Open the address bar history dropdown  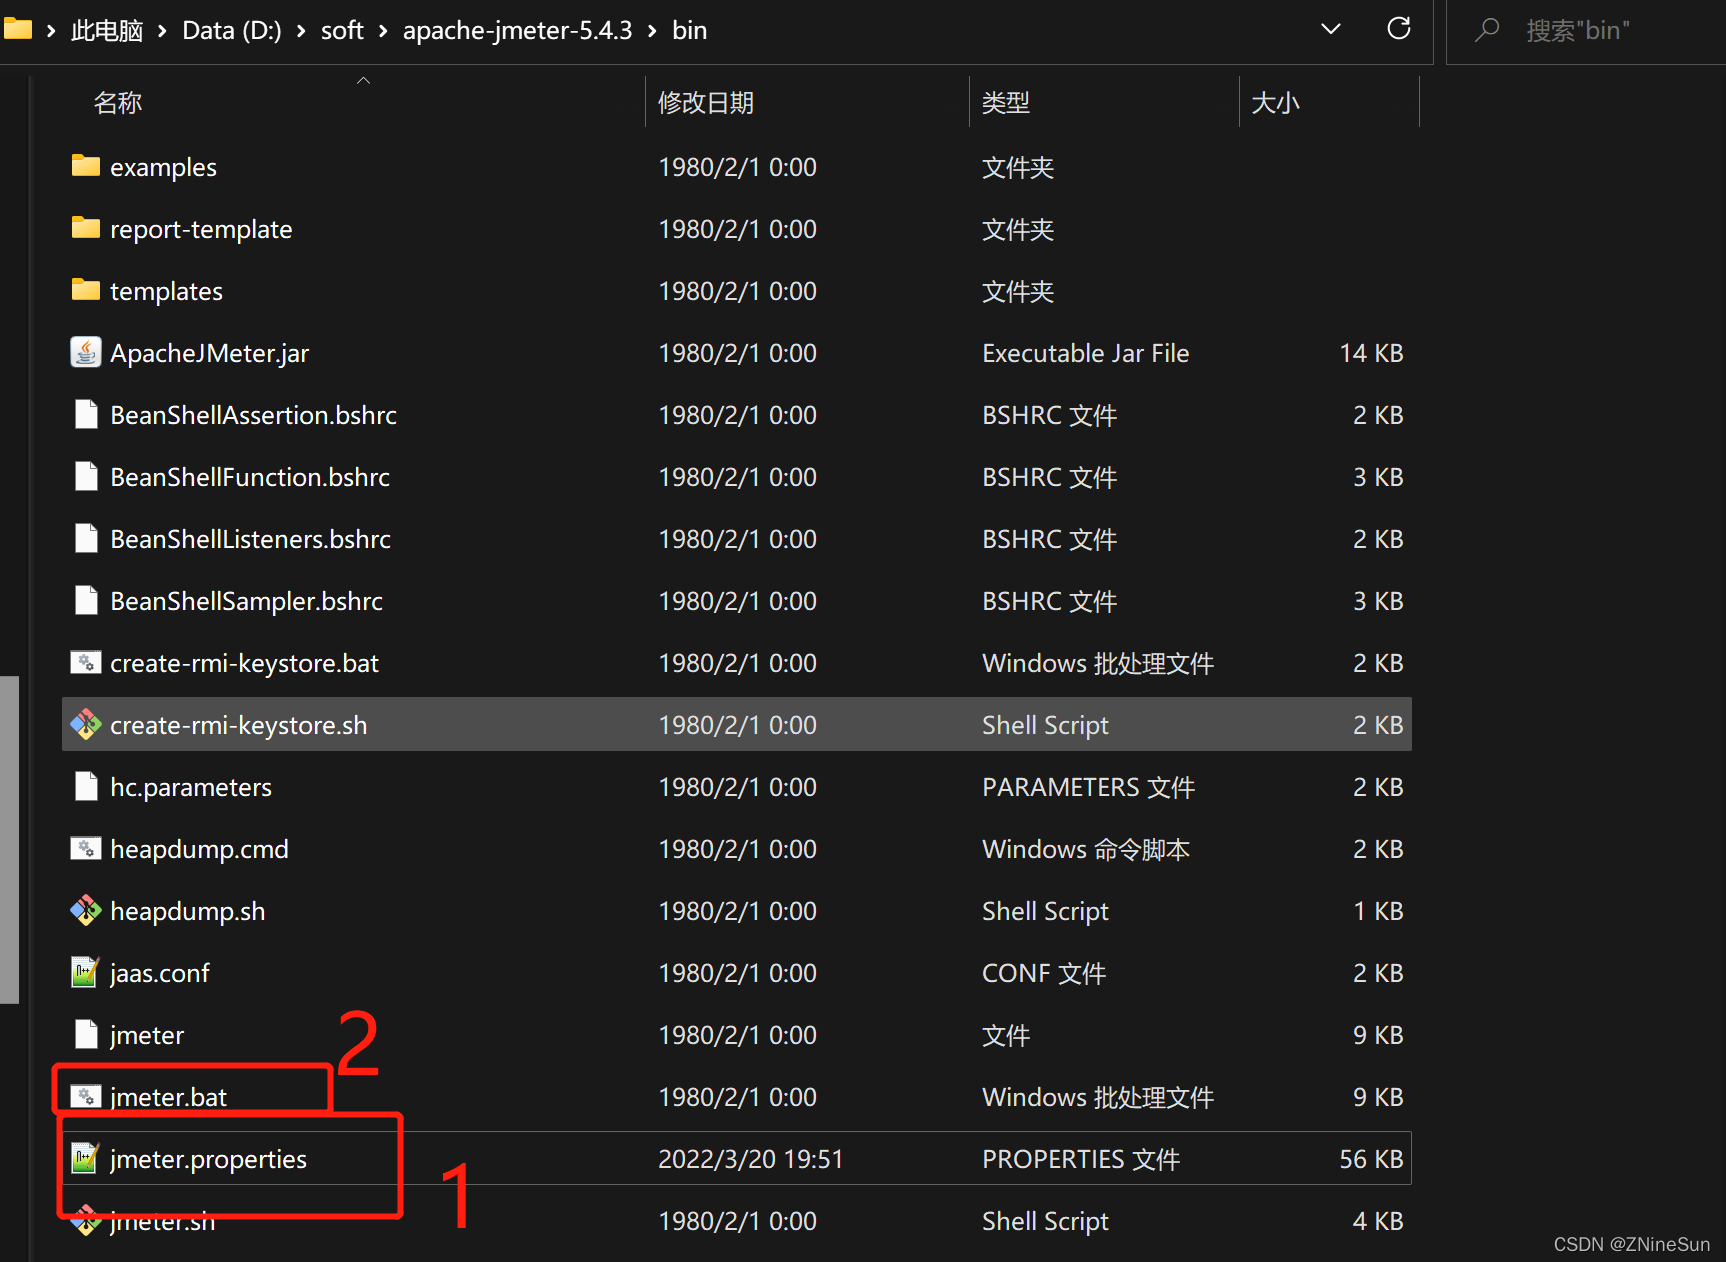pos(1331,29)
